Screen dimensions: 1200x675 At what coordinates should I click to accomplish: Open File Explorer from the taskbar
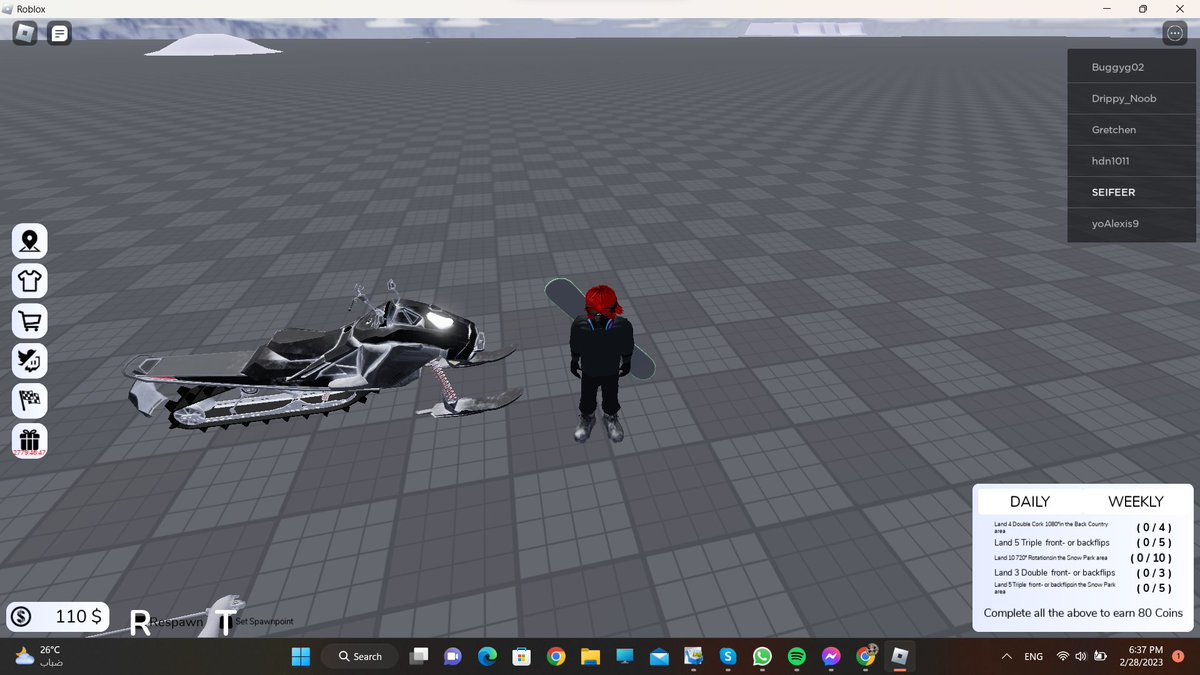(590, 656)
